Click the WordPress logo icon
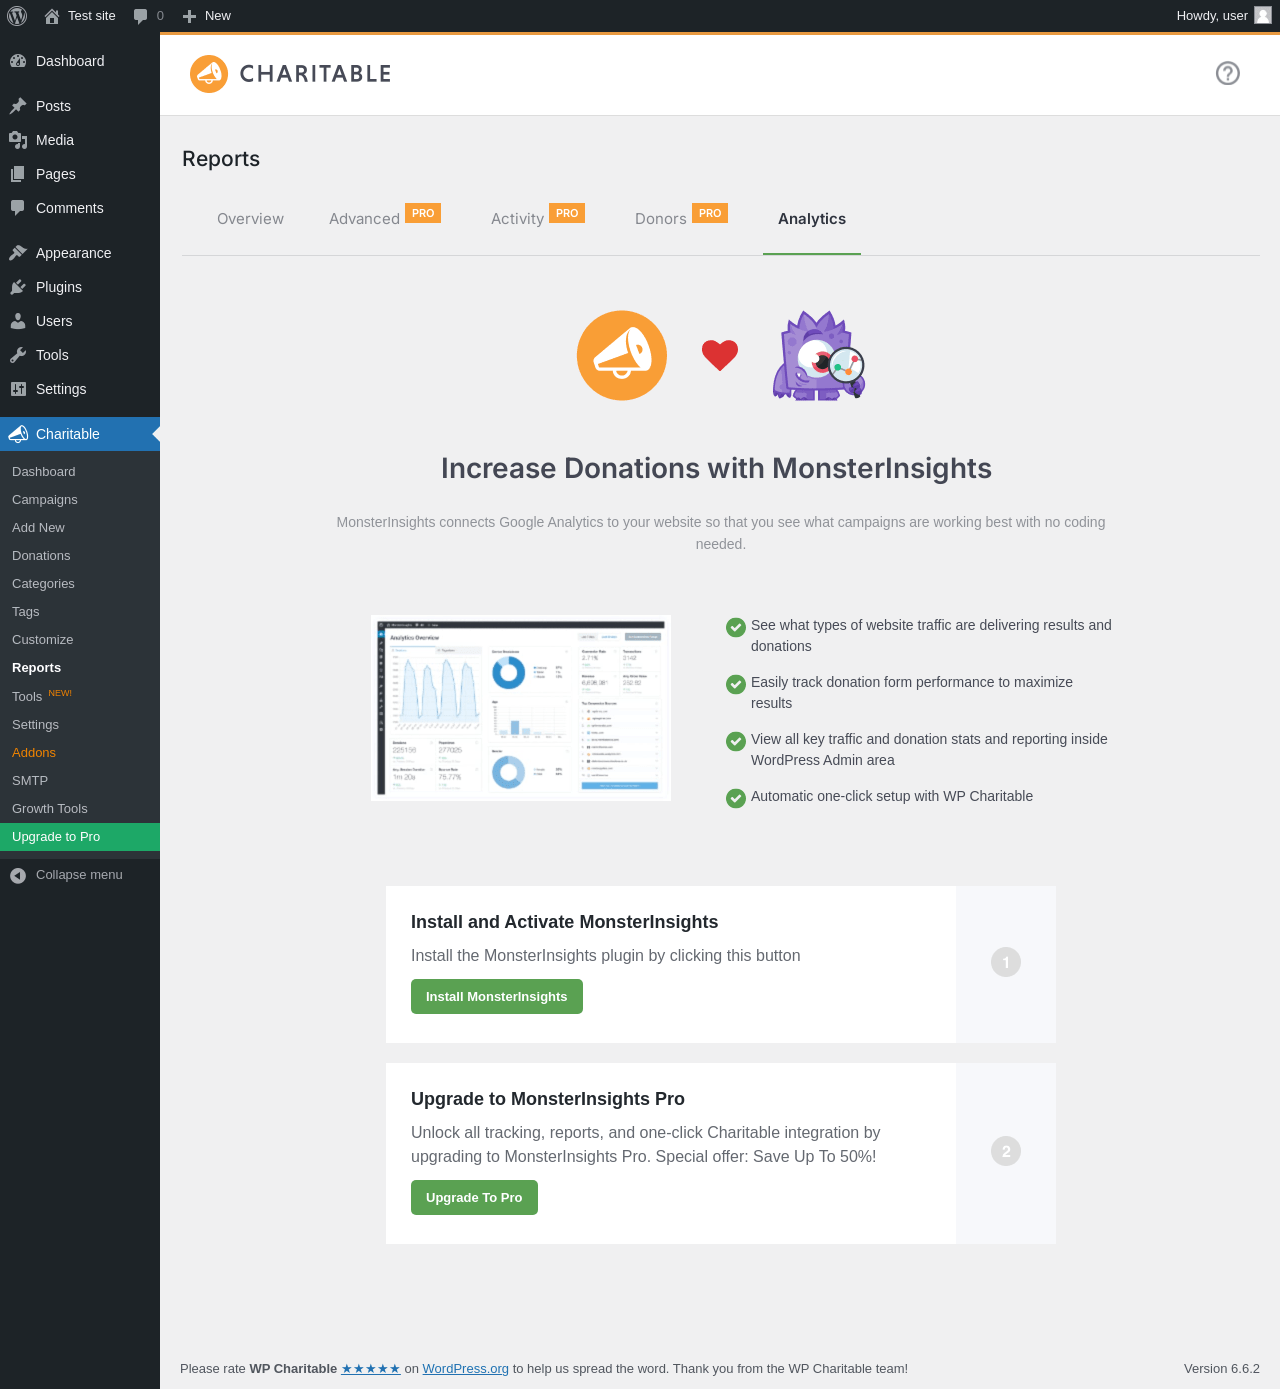The width and height of the screenshot is (1280, 1389). coord(17,16)
